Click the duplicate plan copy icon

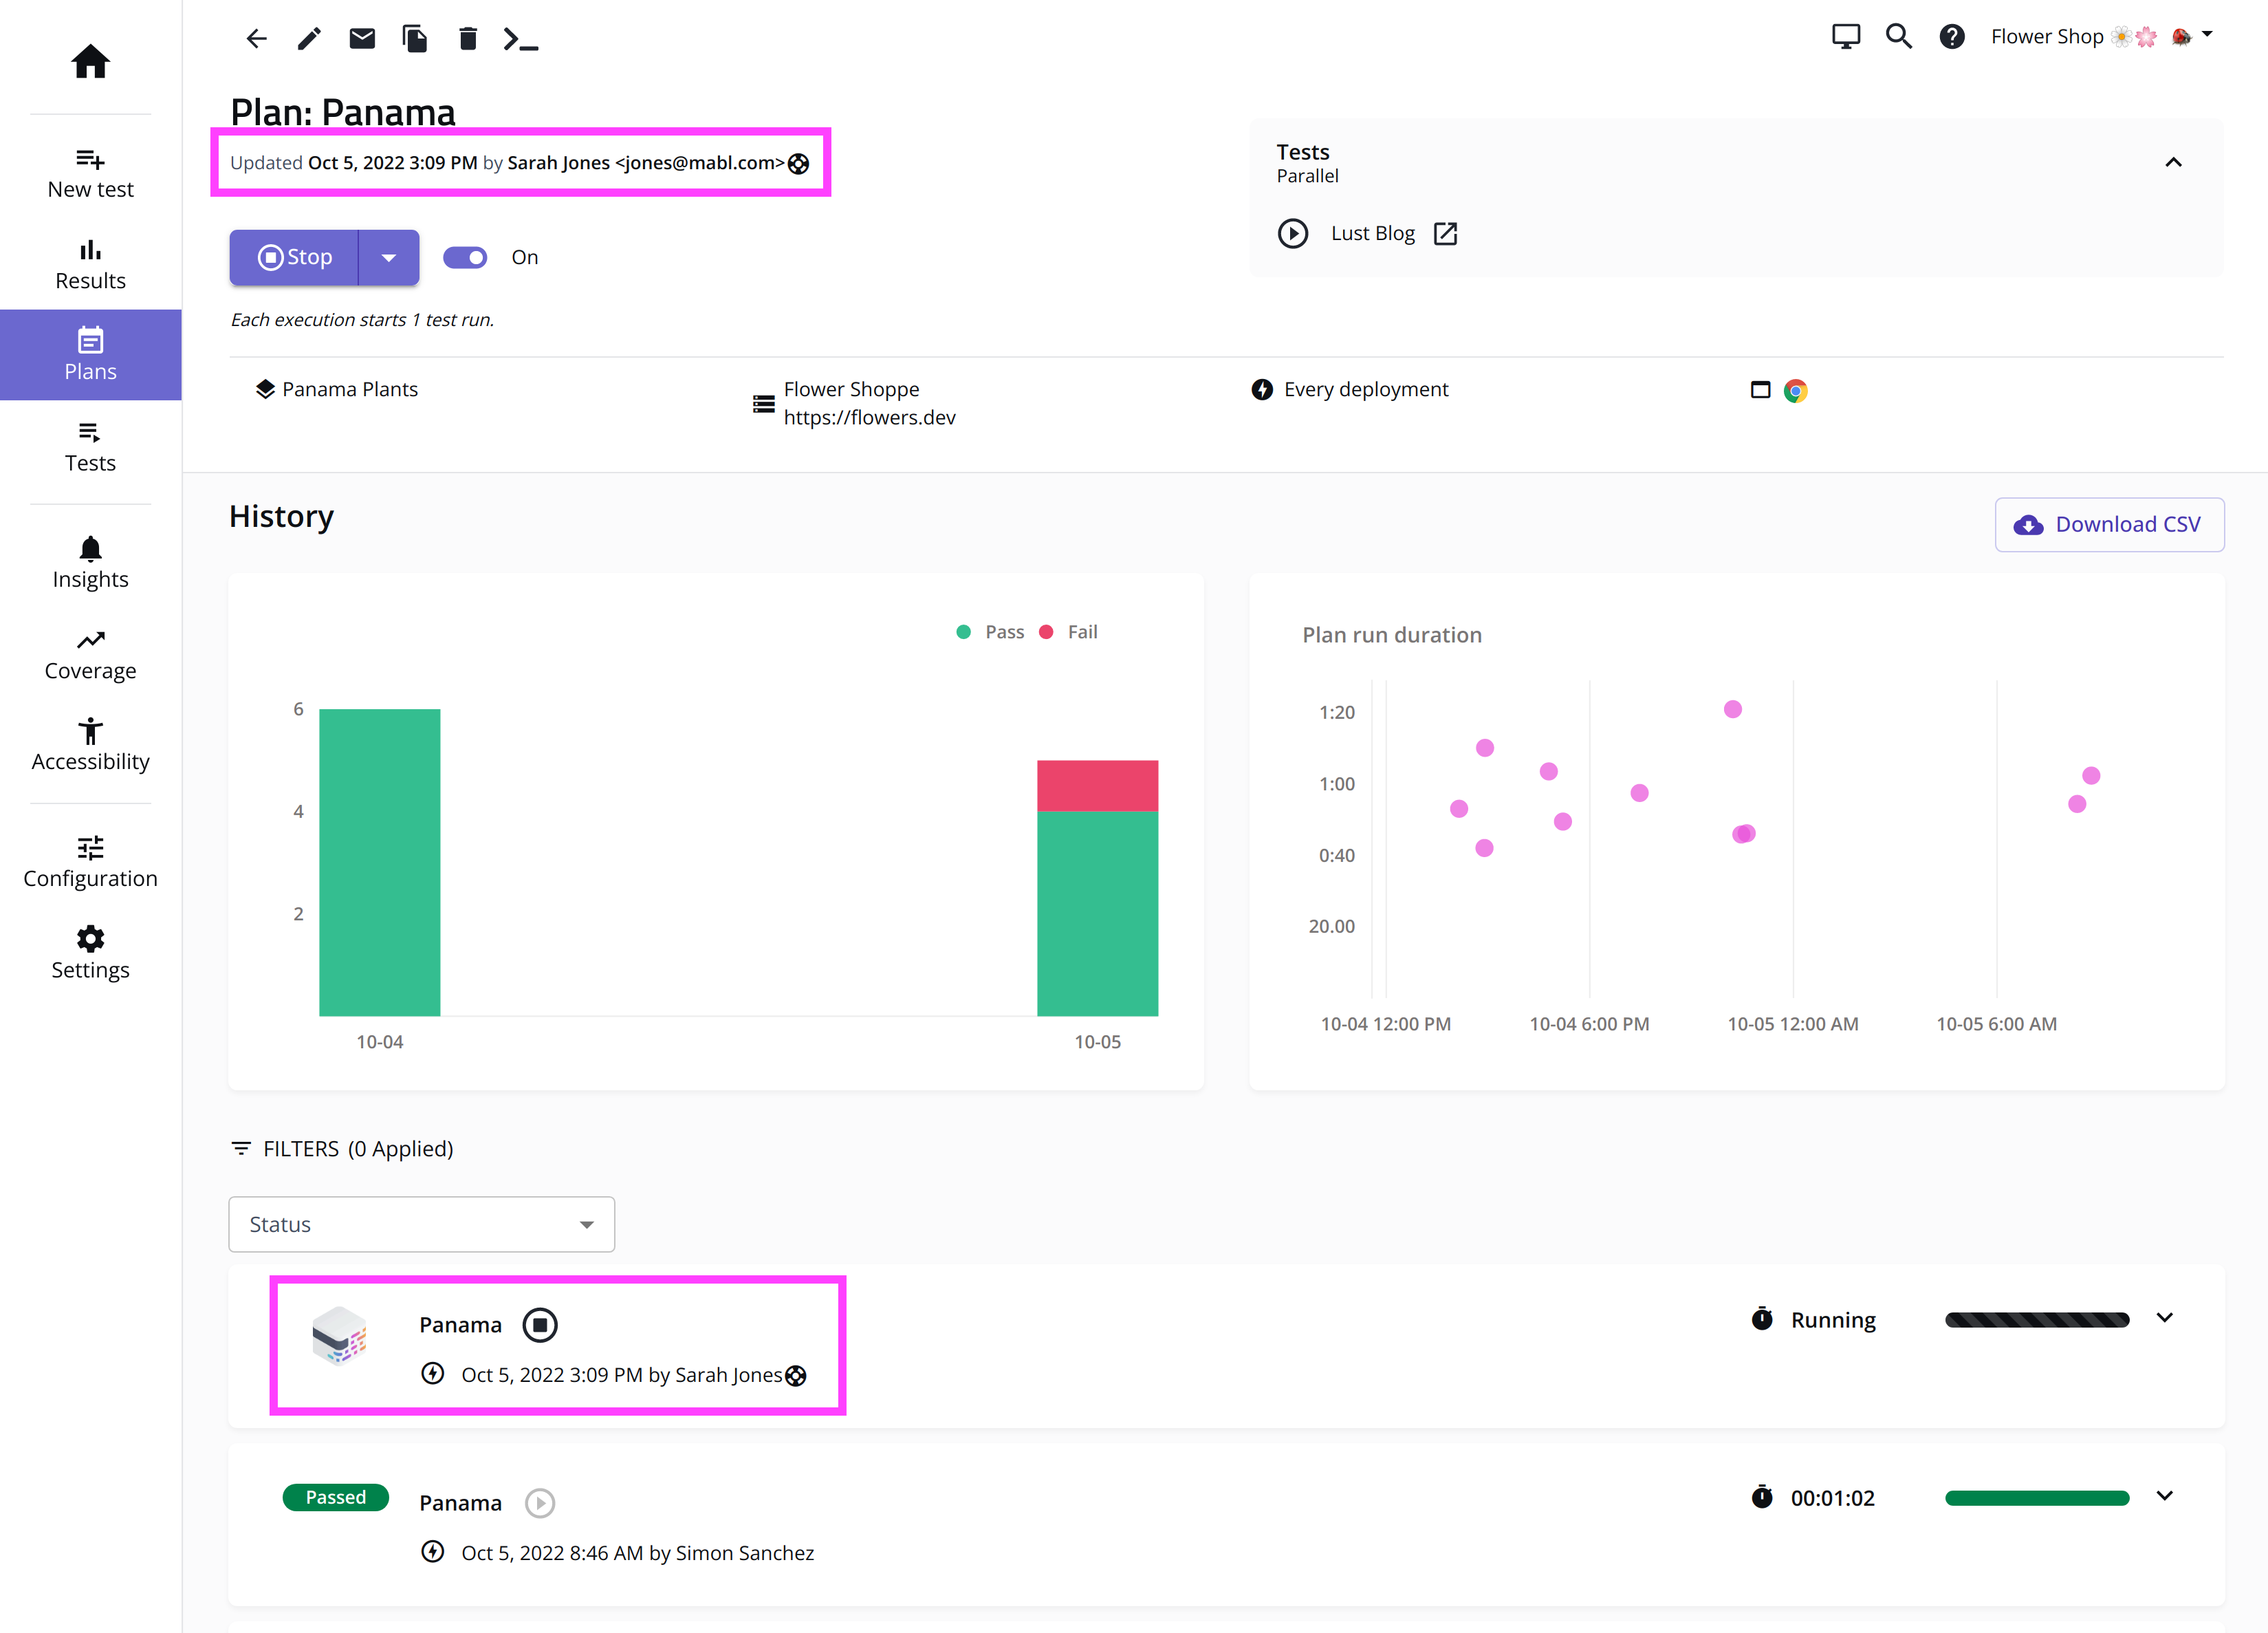tap(415, 39)
